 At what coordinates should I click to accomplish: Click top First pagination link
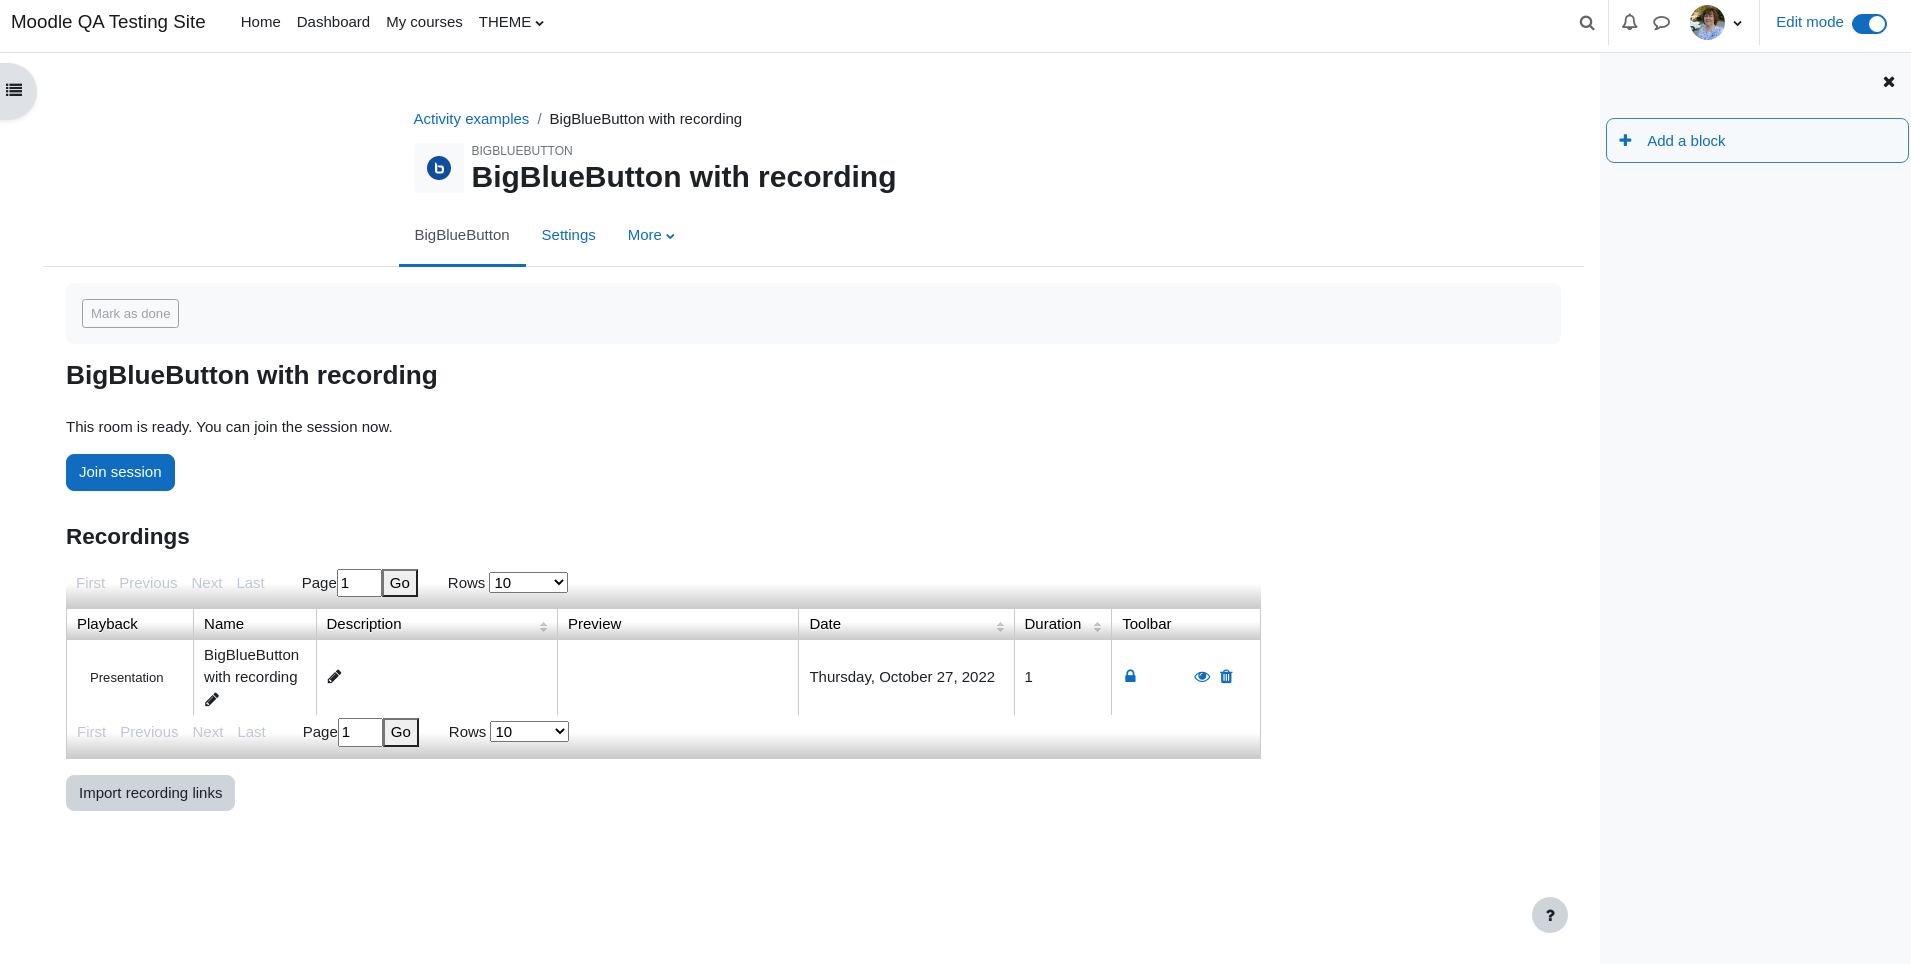point(90,583)
